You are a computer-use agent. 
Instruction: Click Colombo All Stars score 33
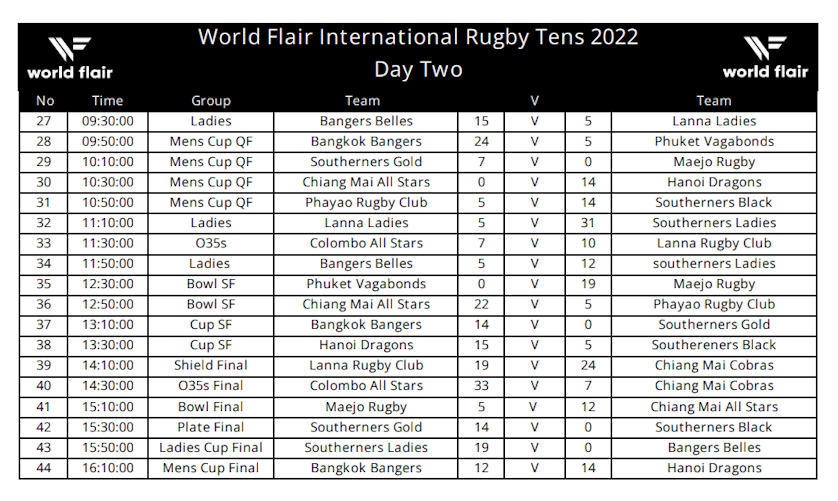click(481, 386)
